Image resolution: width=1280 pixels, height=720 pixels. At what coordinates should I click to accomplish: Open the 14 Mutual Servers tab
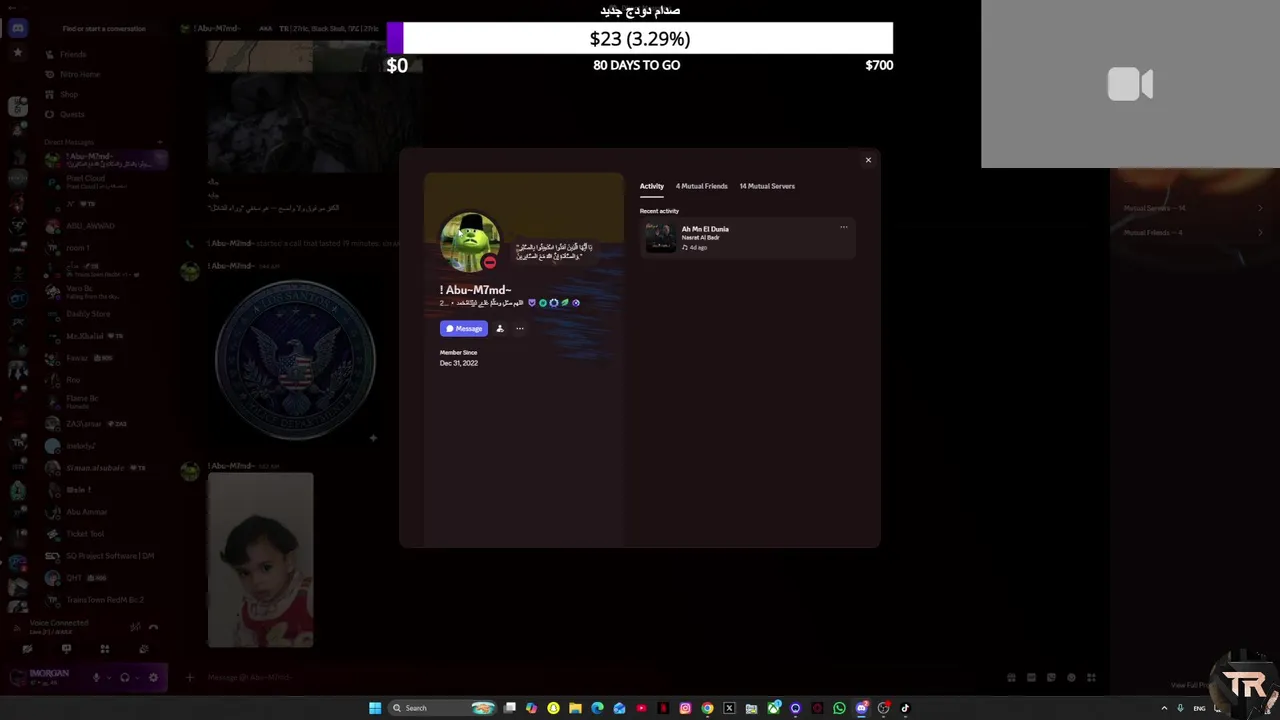(767, 186)
